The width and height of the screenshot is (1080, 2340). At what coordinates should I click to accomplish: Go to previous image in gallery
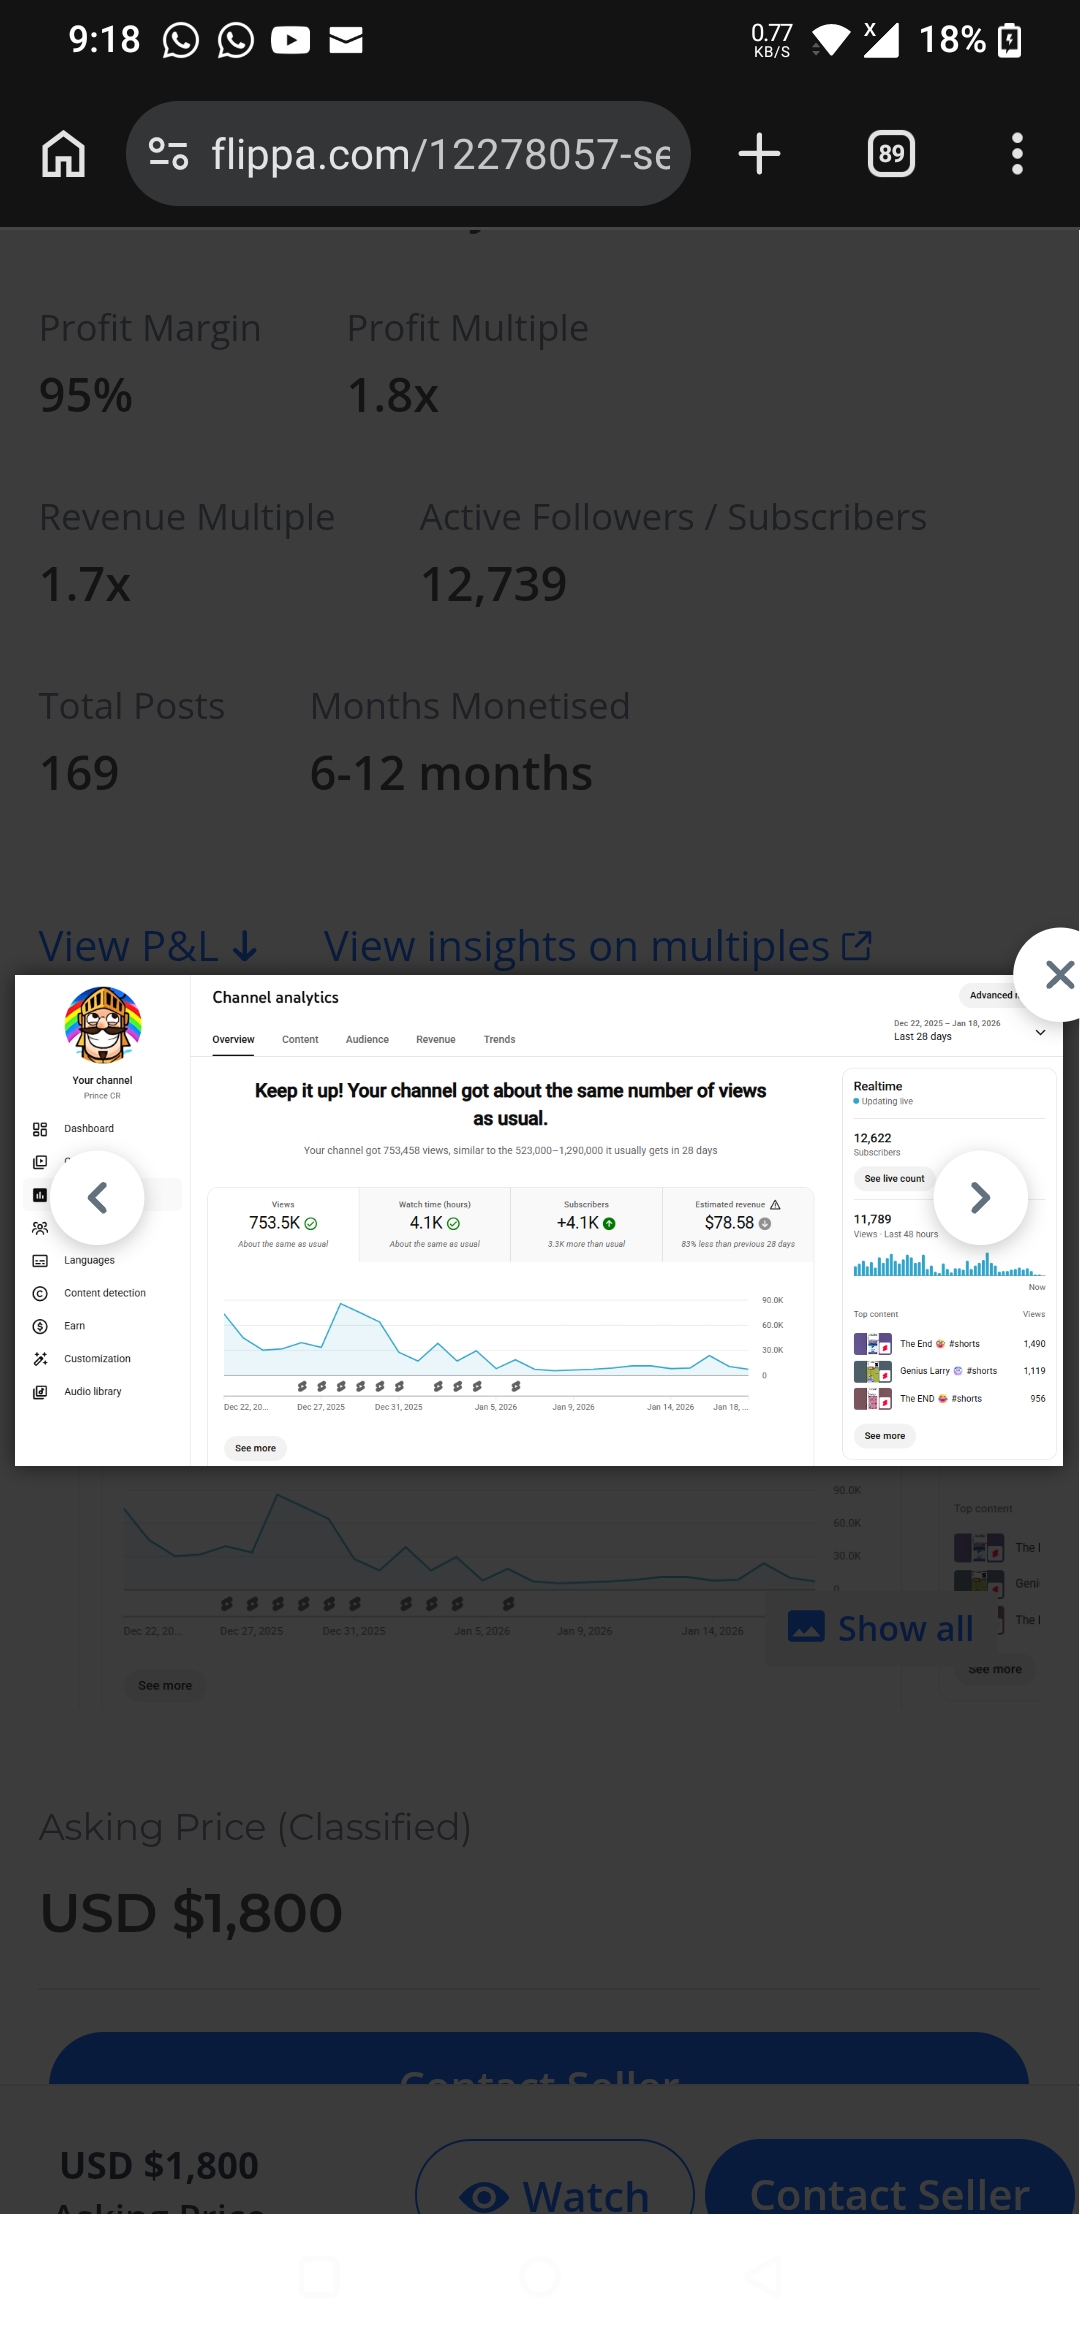[x=97, y=1197]
